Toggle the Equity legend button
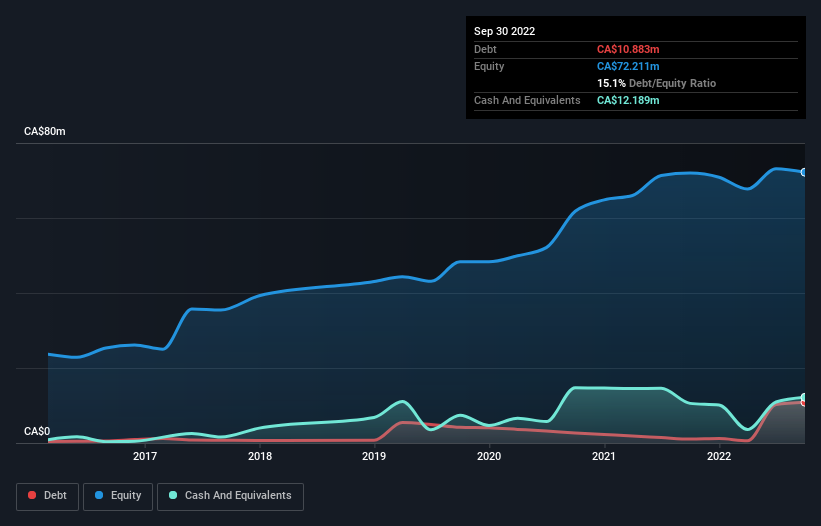This screenshot has height=526, width=821. click(x=118, y=496)
